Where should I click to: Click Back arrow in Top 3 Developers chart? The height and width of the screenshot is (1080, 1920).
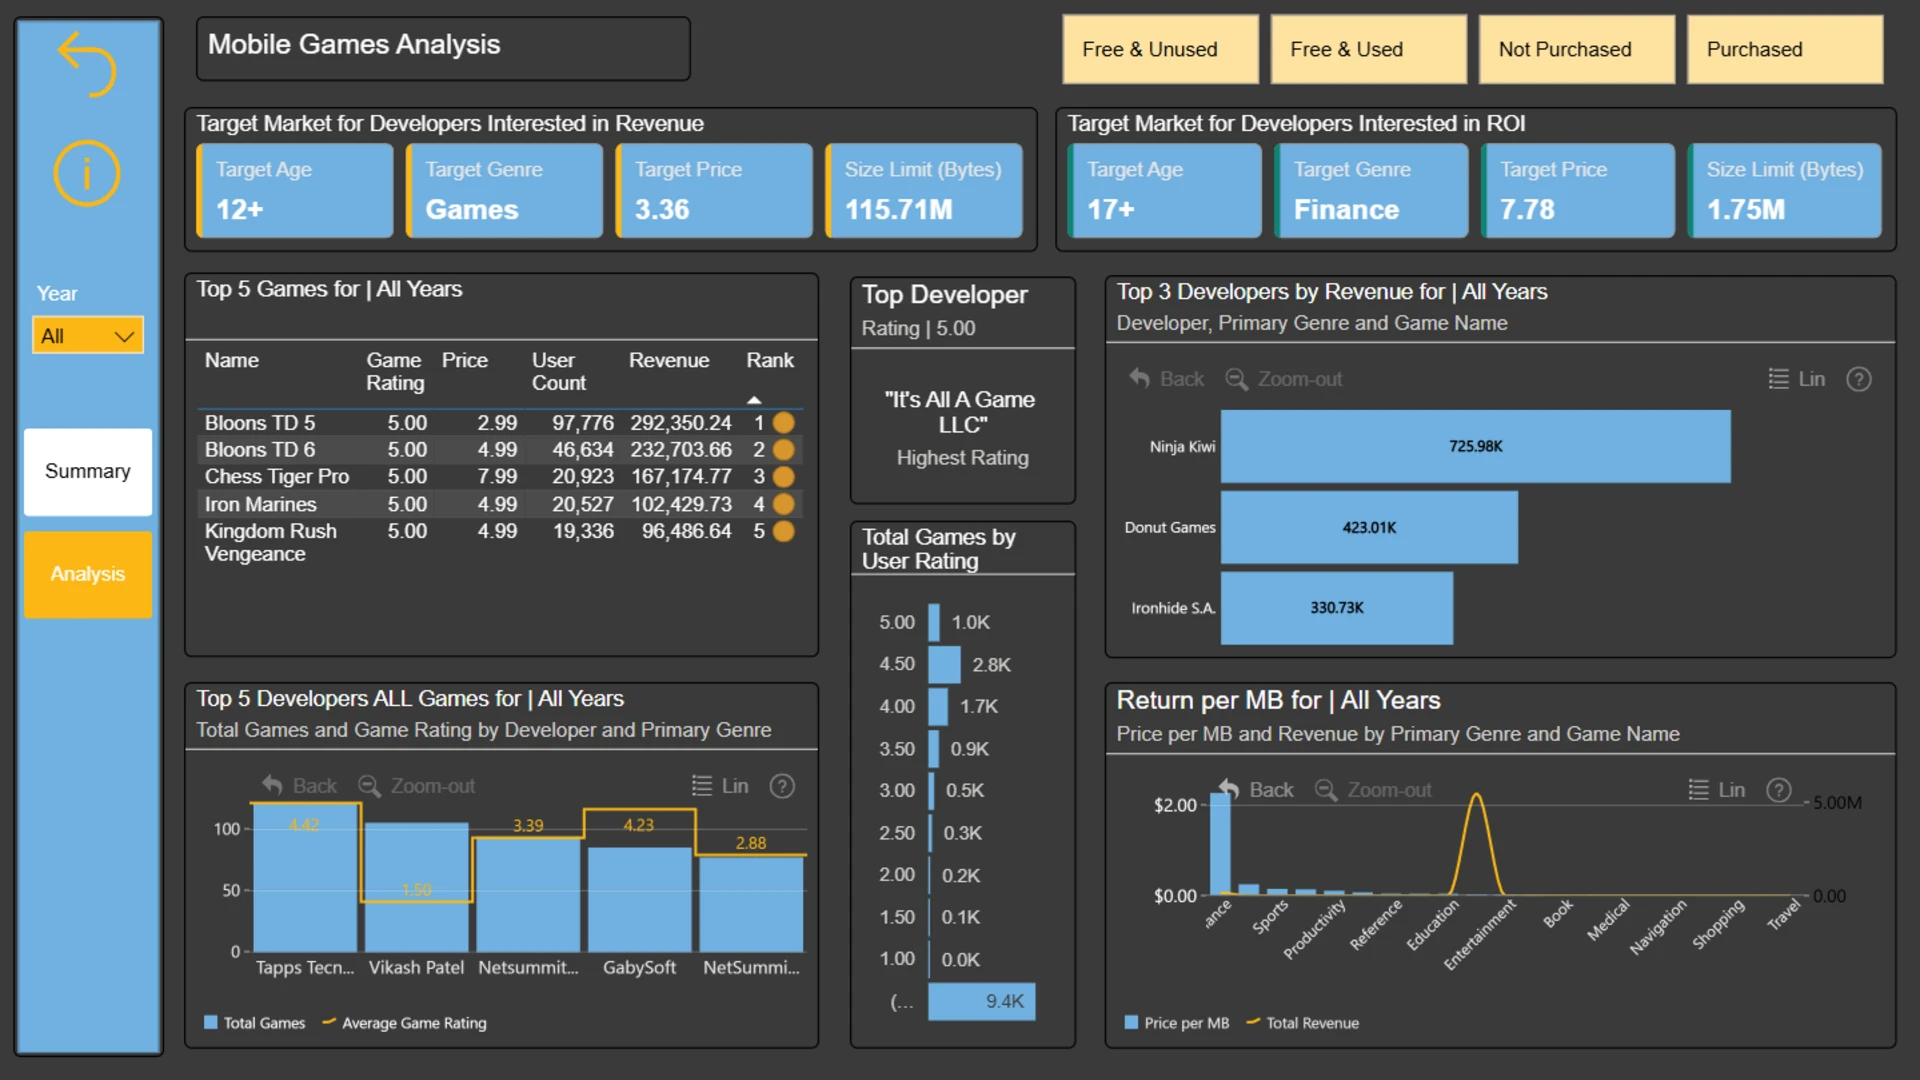click(1140, 379)
